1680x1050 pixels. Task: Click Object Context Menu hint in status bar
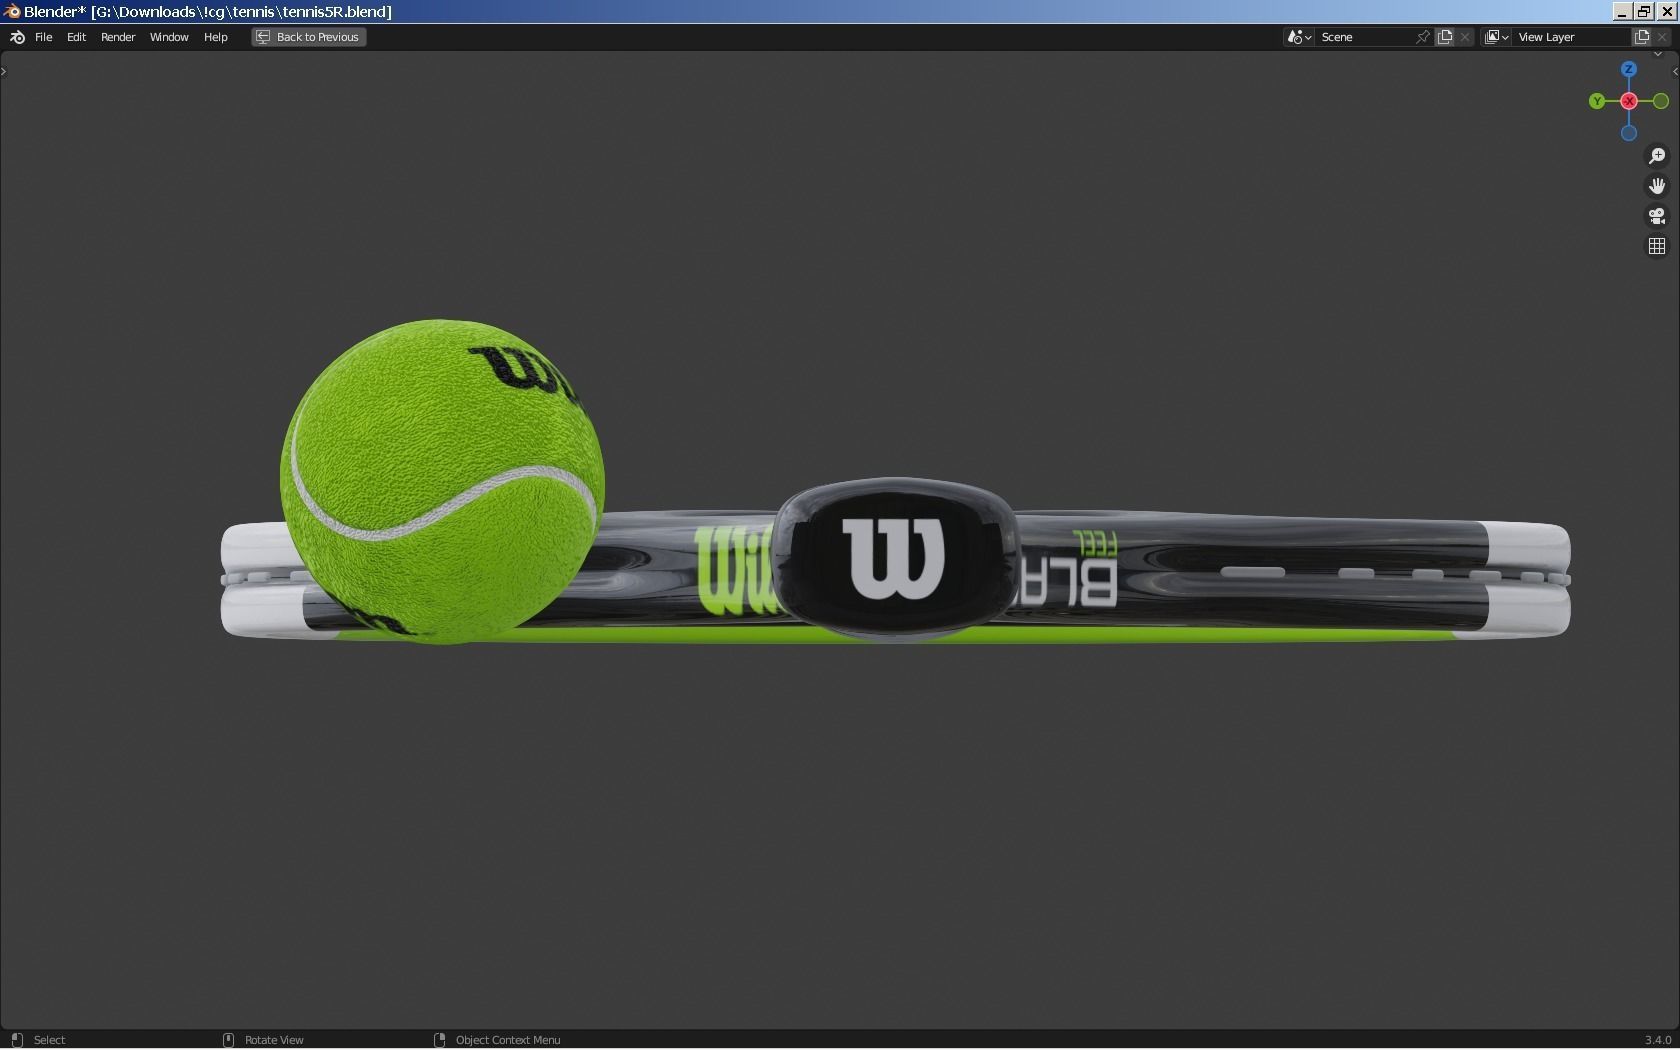click(497, 1040)
